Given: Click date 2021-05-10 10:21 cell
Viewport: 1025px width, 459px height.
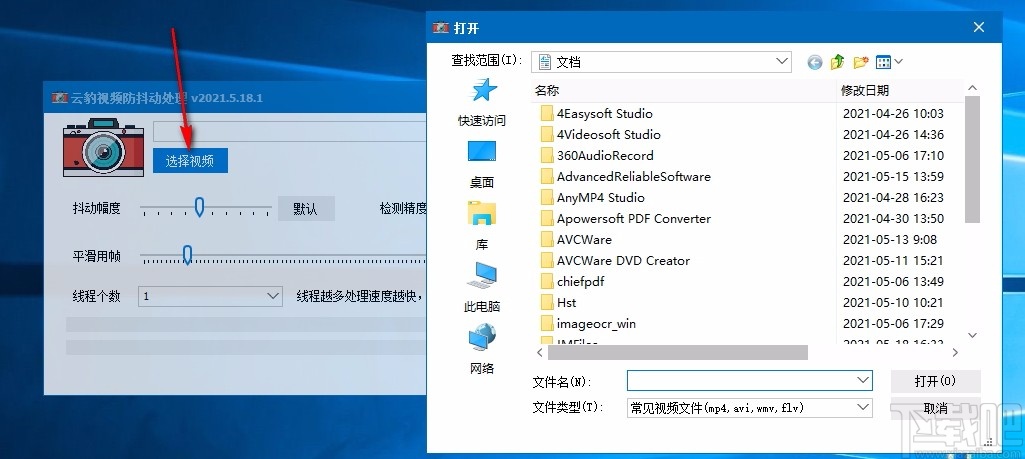Looking at the screenshot, I should point(893,302).
